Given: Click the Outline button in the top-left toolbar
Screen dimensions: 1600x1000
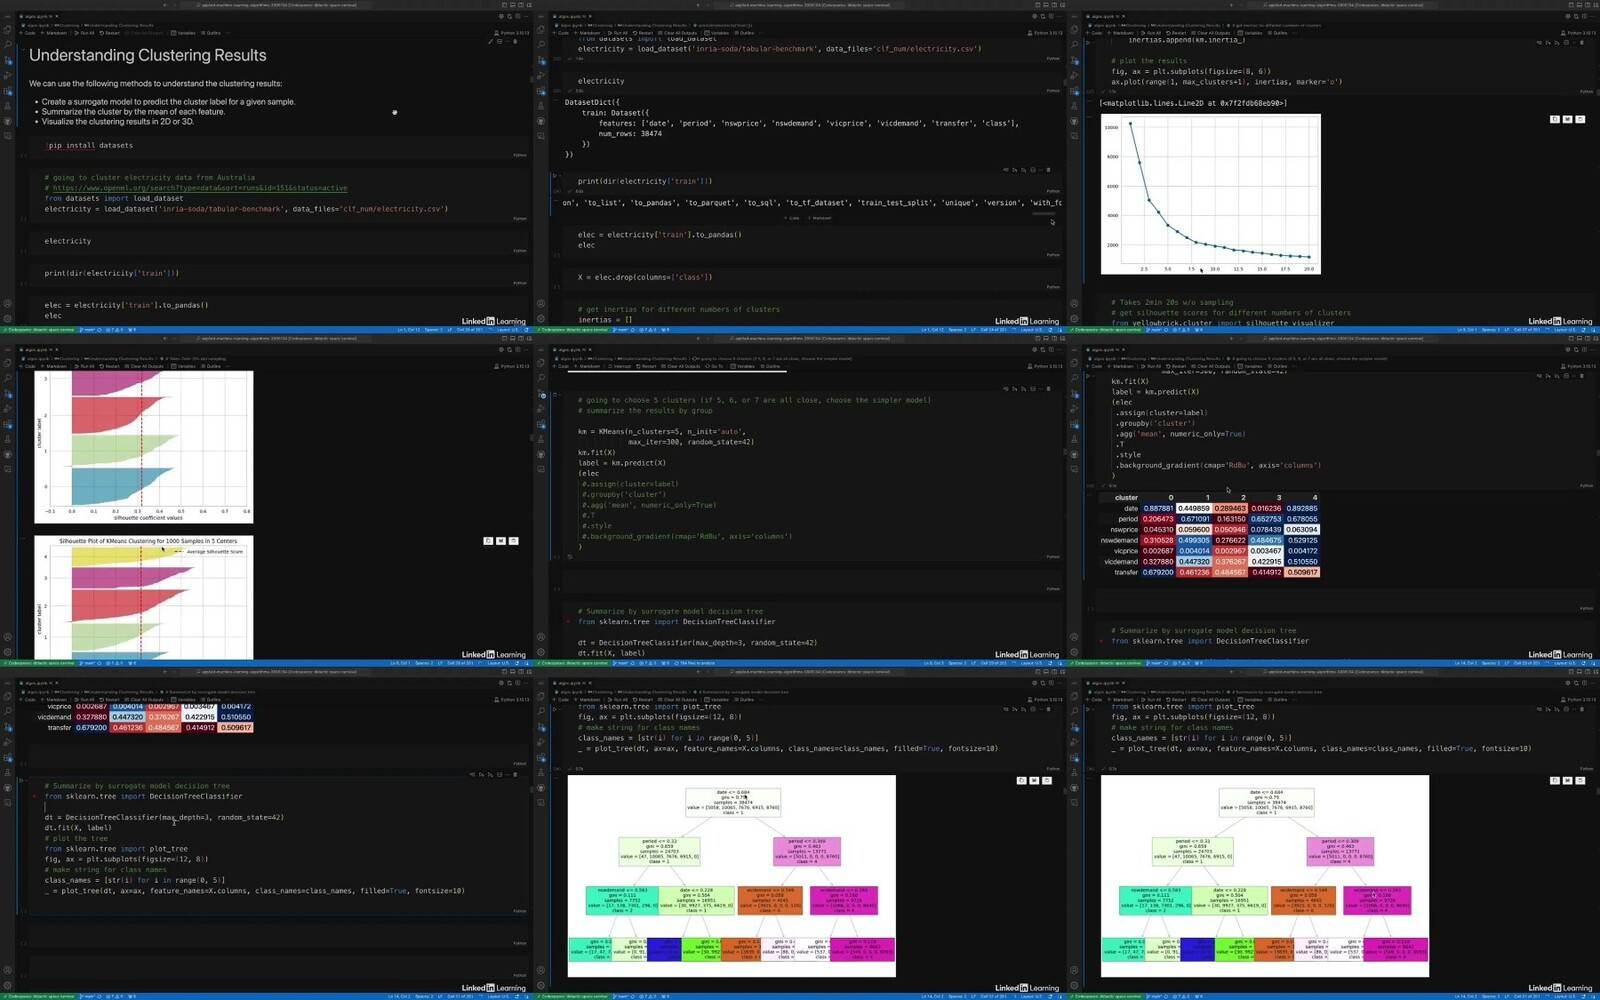Looking at the screenshot, I should click(211, 32).
